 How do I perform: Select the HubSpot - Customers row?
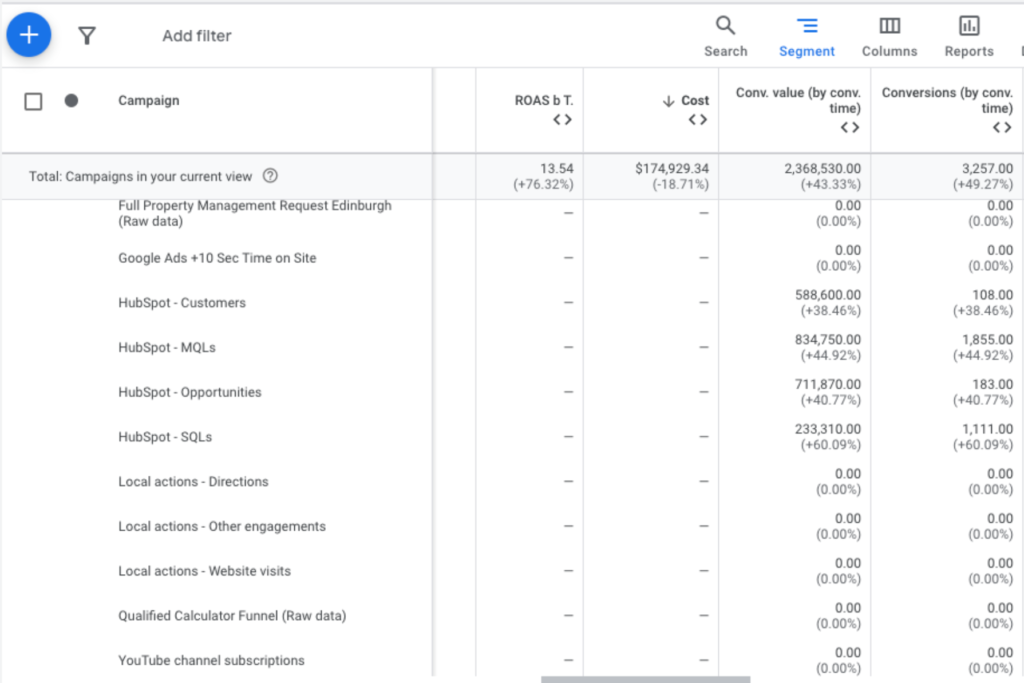pos(182,303)
